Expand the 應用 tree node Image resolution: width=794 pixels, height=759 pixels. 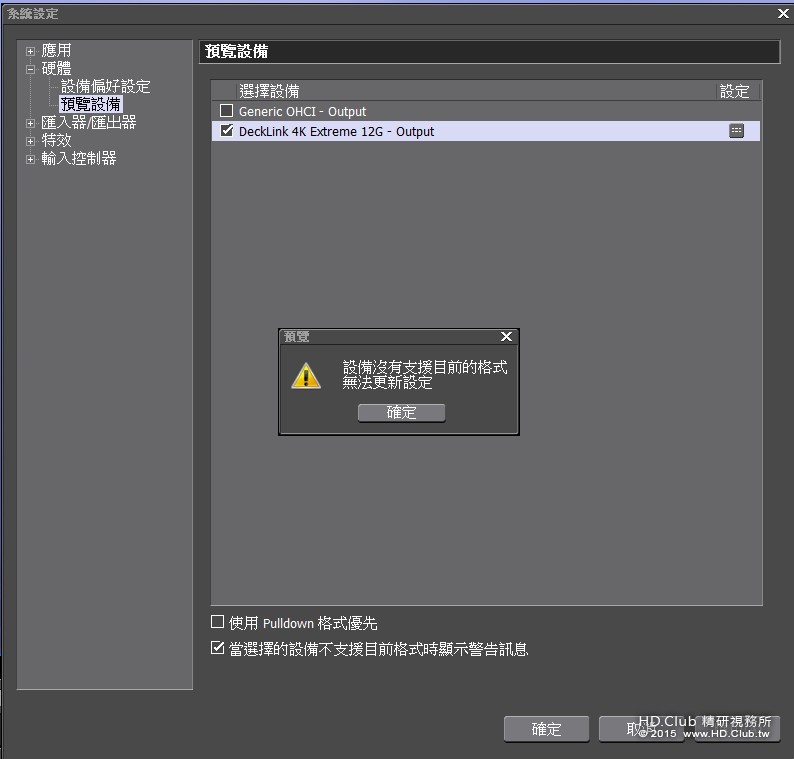pyautogui.click(x=30, y=51)
